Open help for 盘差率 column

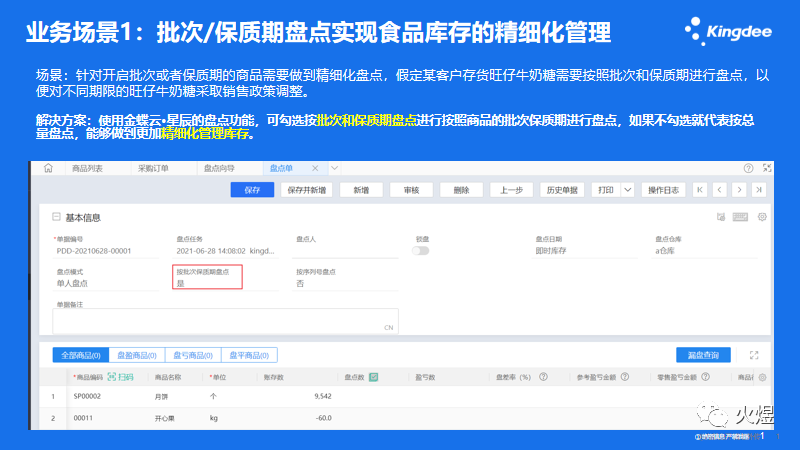coord(543,377)
